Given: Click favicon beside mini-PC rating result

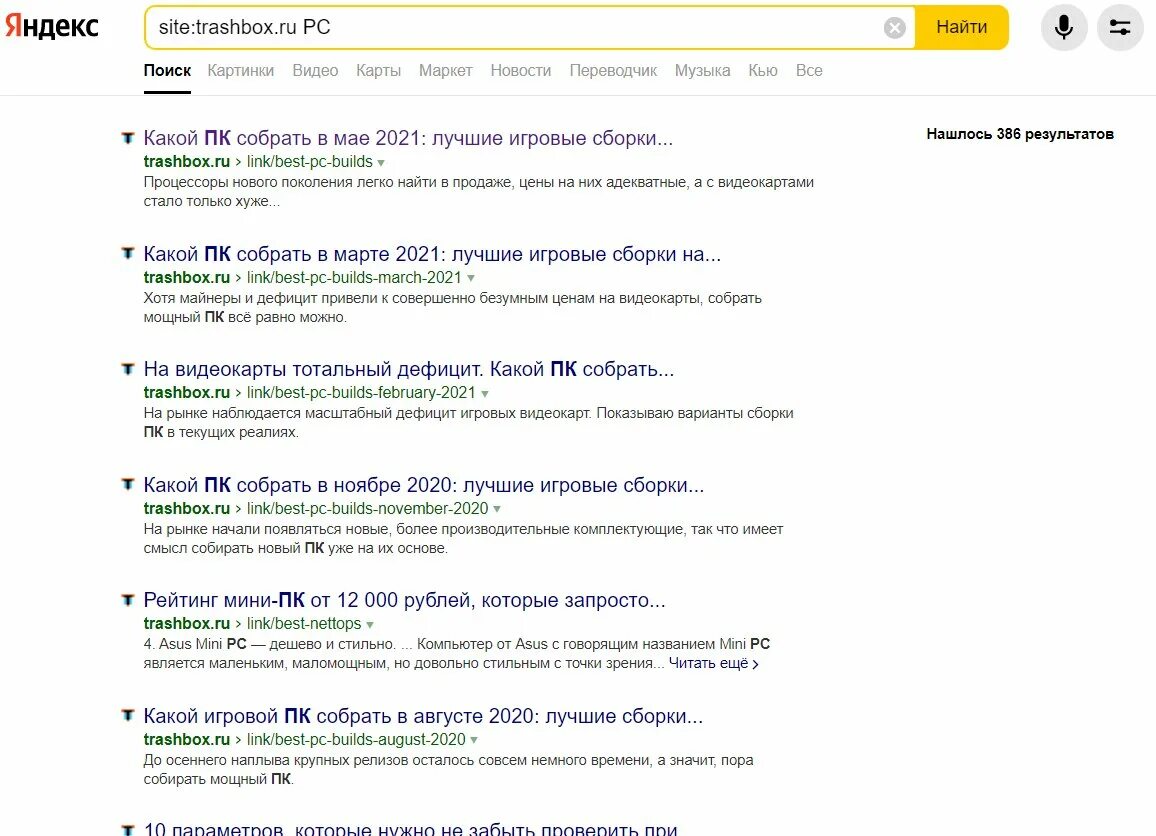Looking at the screenshot, I should pos(128,599).
